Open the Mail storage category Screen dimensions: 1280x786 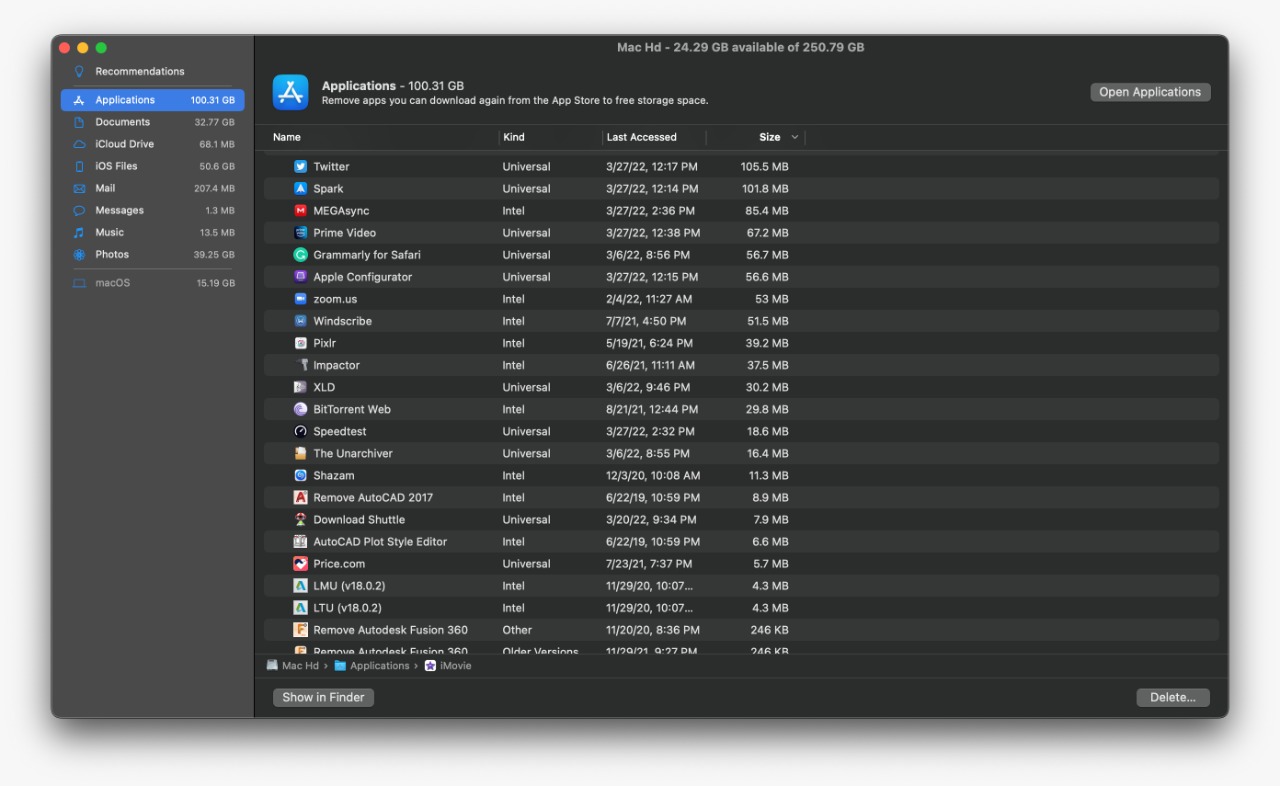[152, 188]
